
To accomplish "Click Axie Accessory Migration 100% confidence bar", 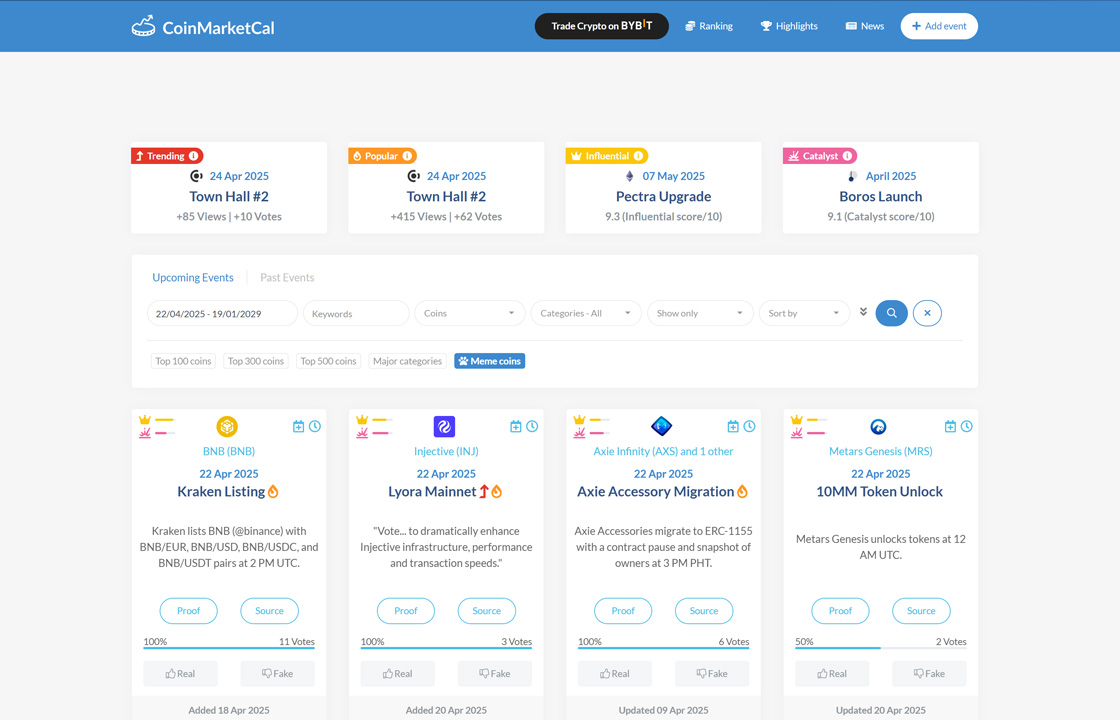I will [664, 648].
